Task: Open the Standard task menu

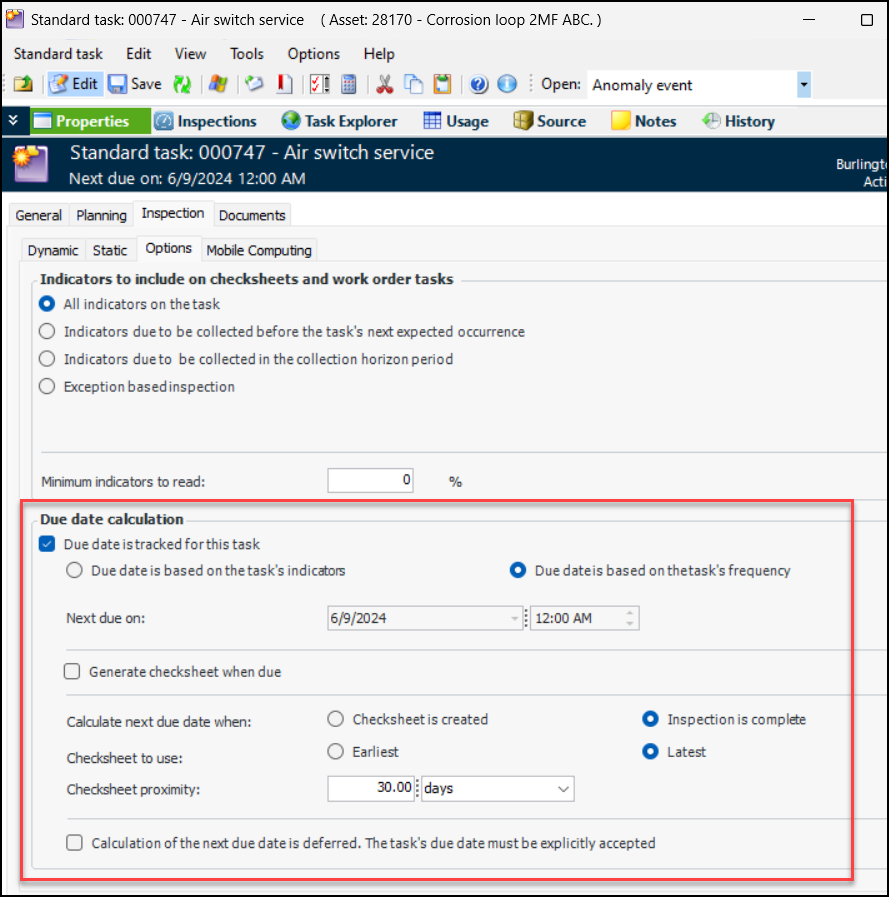Action: point(58,54)
